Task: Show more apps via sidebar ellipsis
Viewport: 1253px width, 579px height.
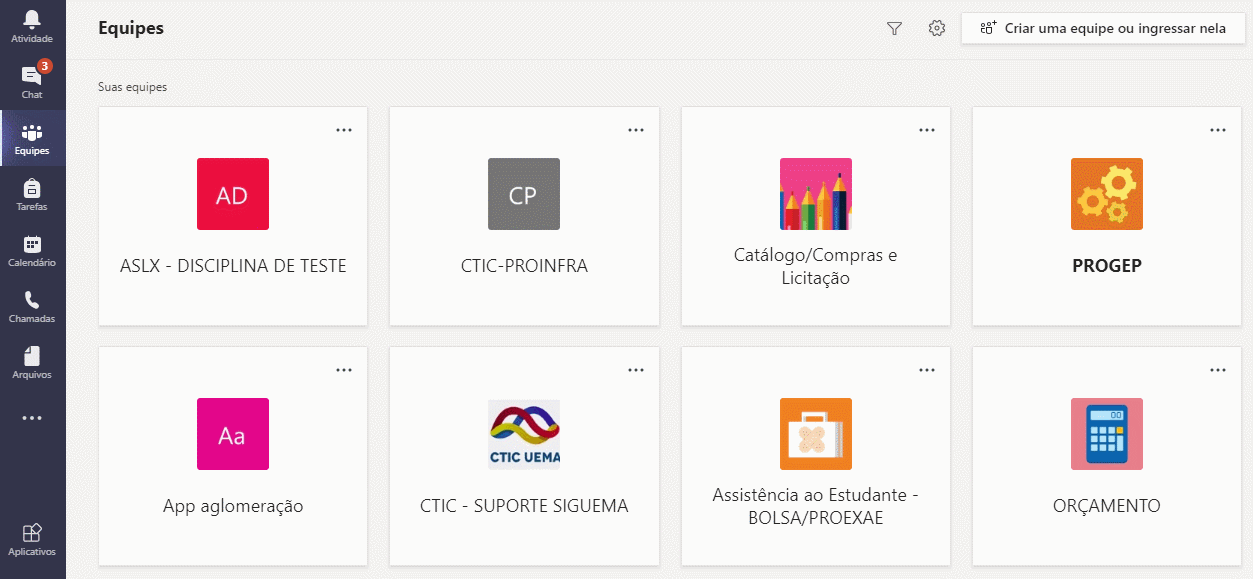Action: pos(32,418)
